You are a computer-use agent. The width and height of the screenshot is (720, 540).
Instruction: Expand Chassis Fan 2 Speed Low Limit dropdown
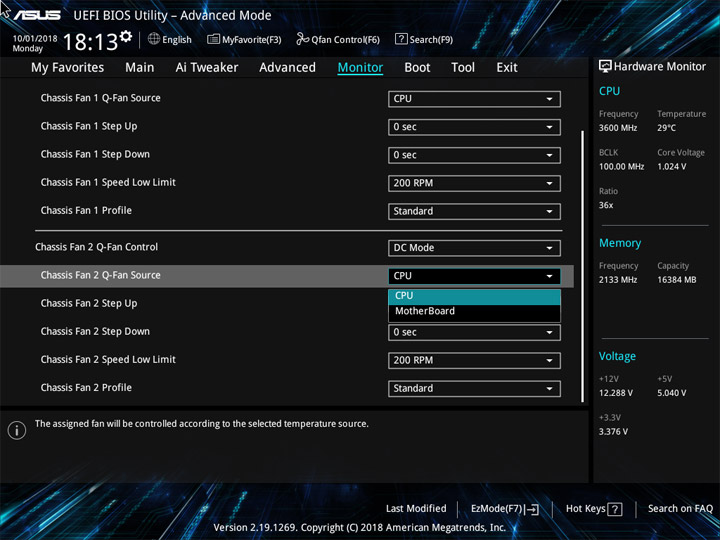(474, 360)
